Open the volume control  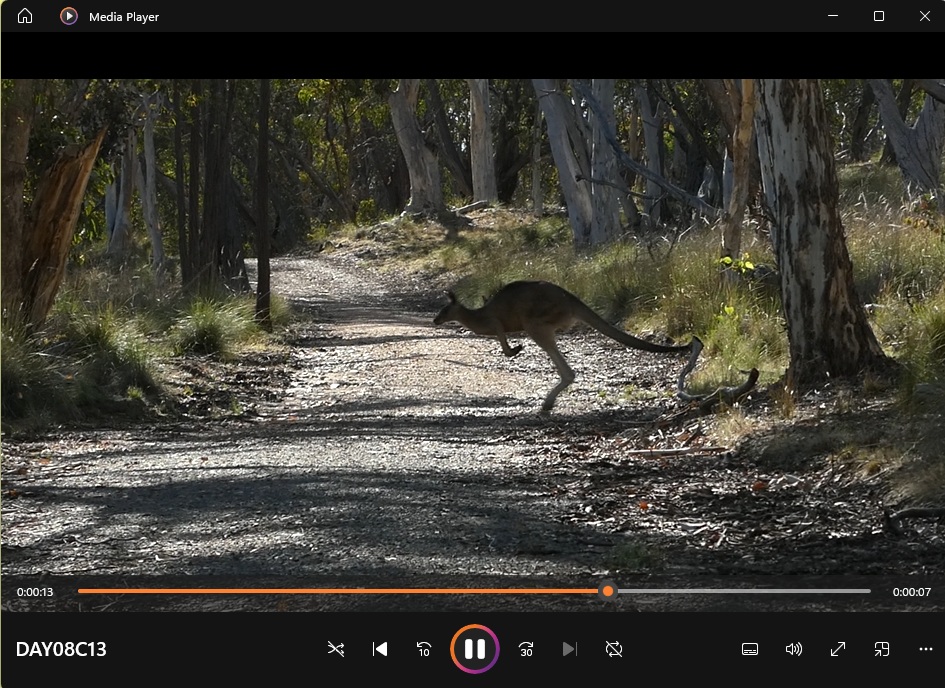click(x=794, y=649)
